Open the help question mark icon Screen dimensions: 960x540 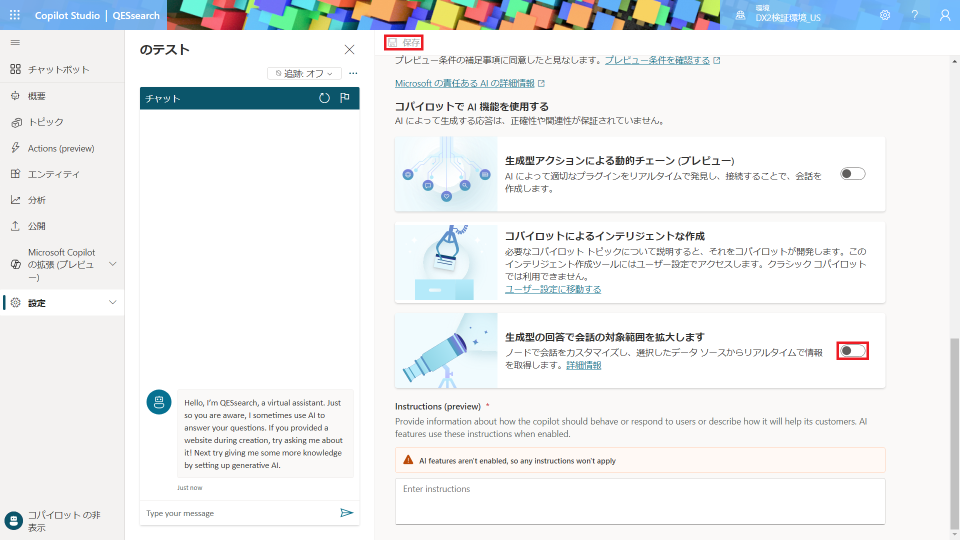914,15
